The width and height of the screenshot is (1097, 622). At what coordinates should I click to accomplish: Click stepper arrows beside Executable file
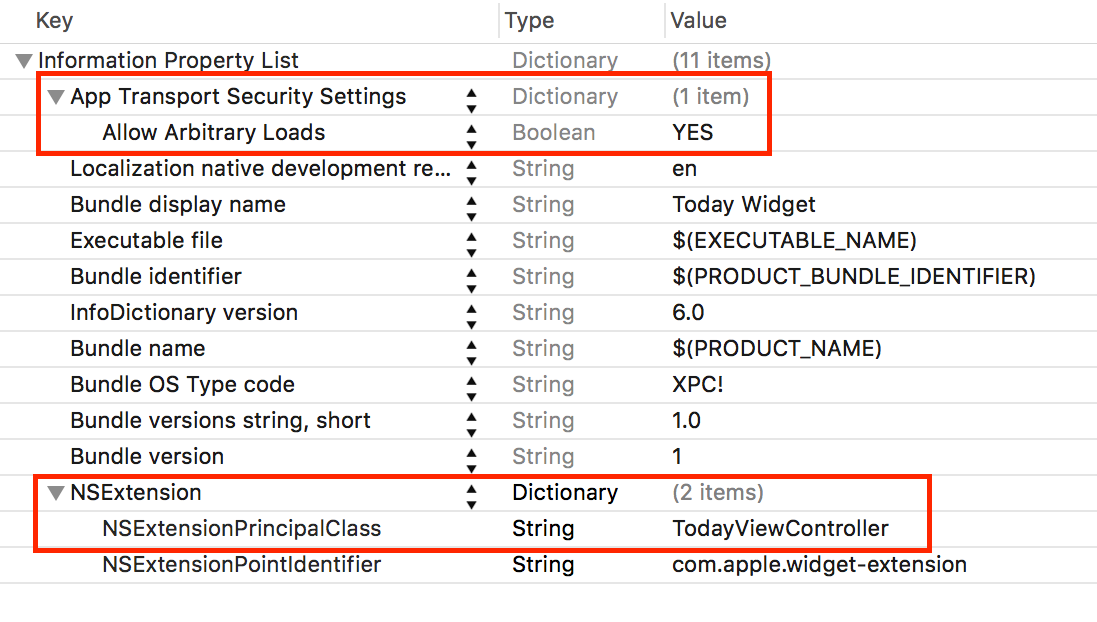[472, 241]
